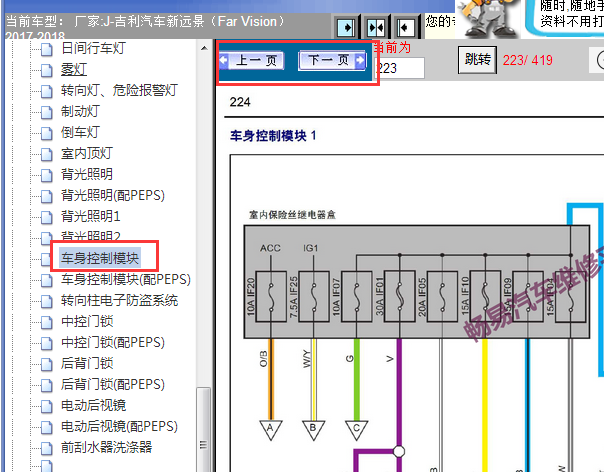This screenshot has height=472, width=604.
Task: Select 转向灯、危险报警灯 entry
Action: (119, 91)
